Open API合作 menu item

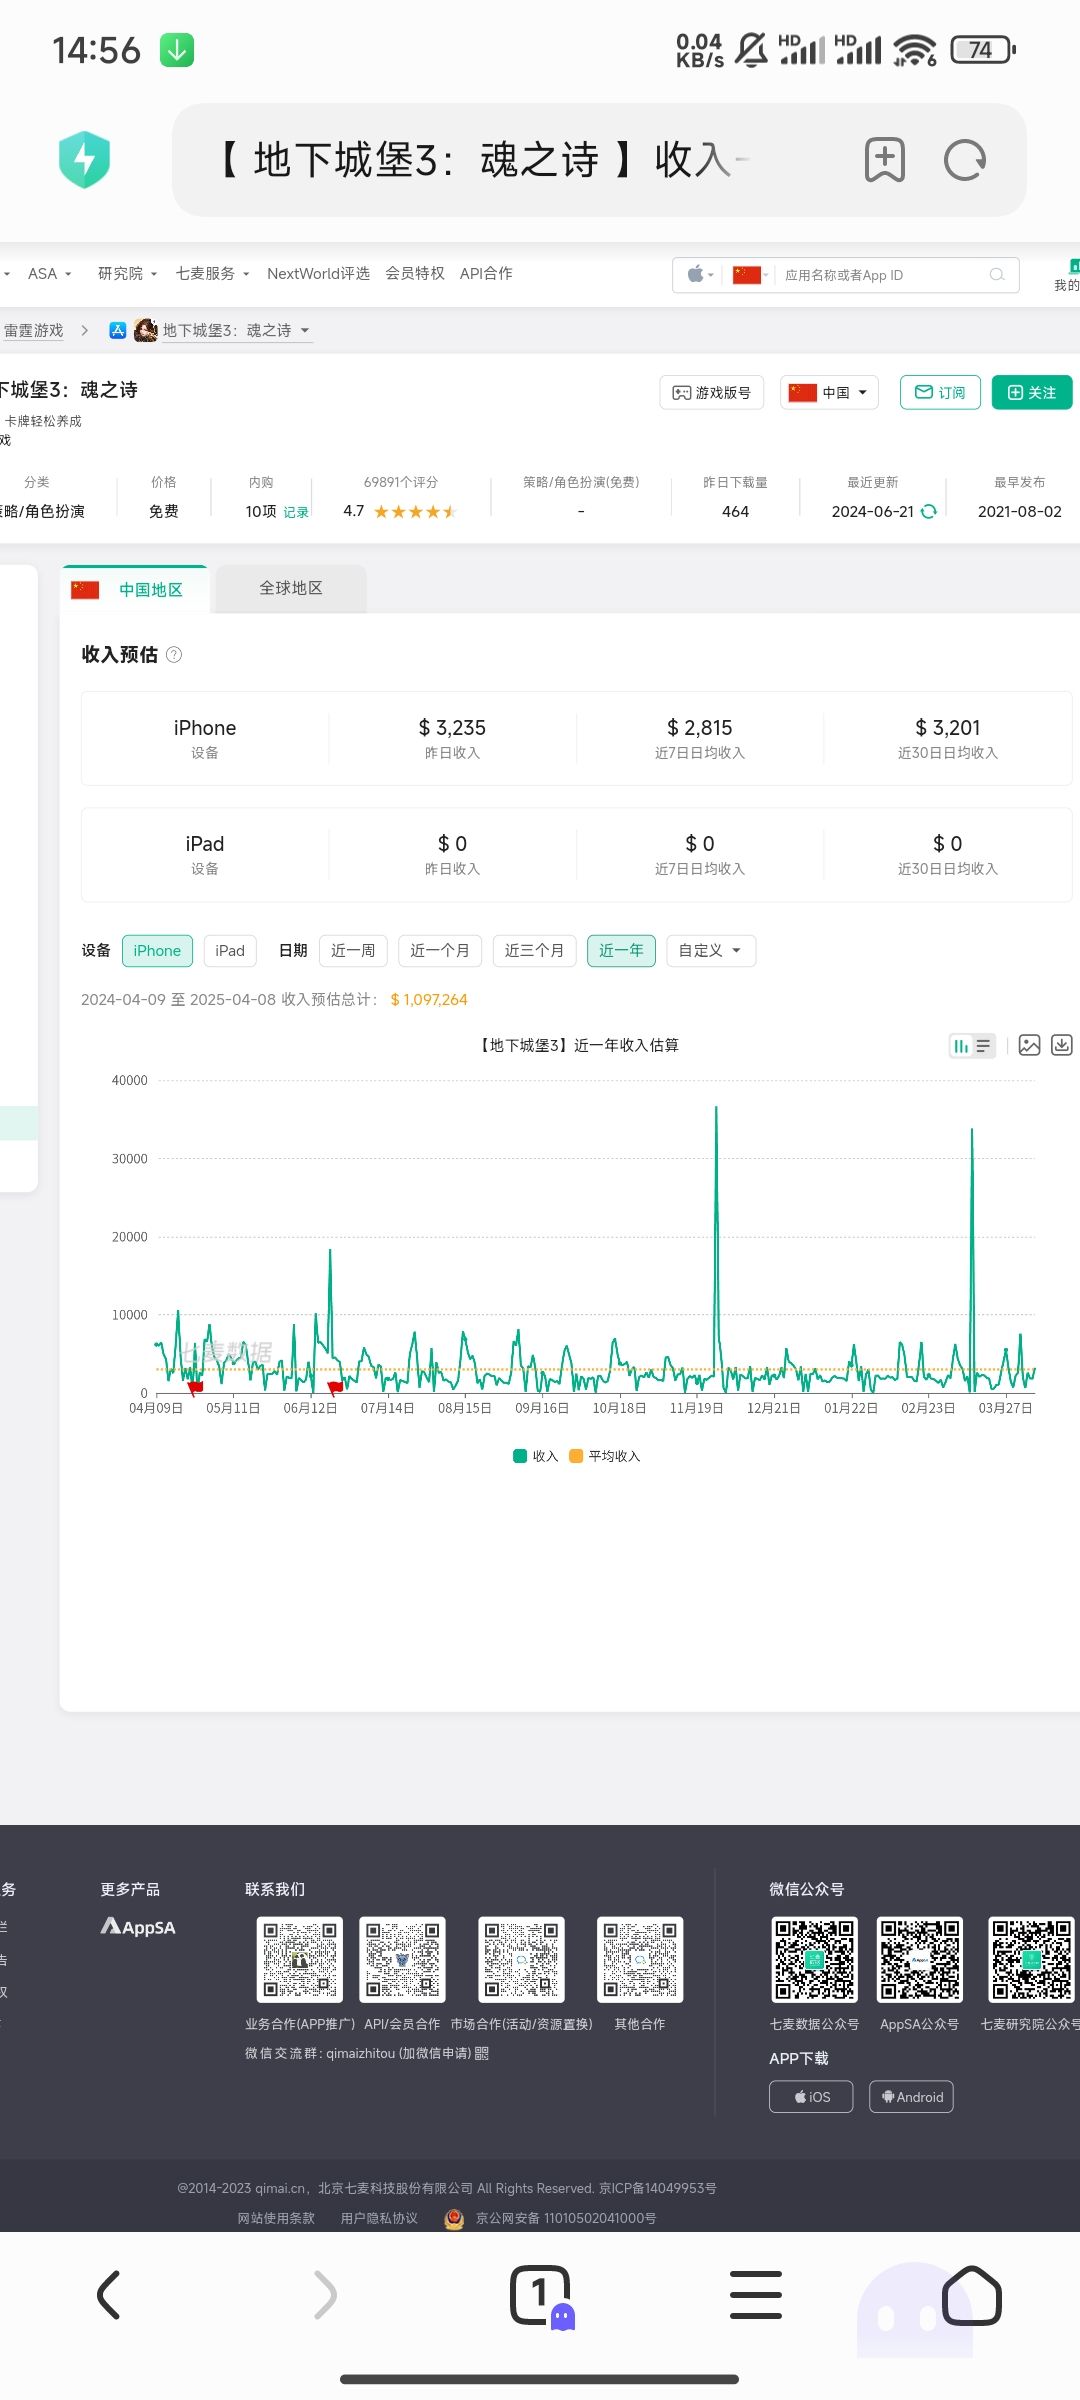(x=486, y=273)
